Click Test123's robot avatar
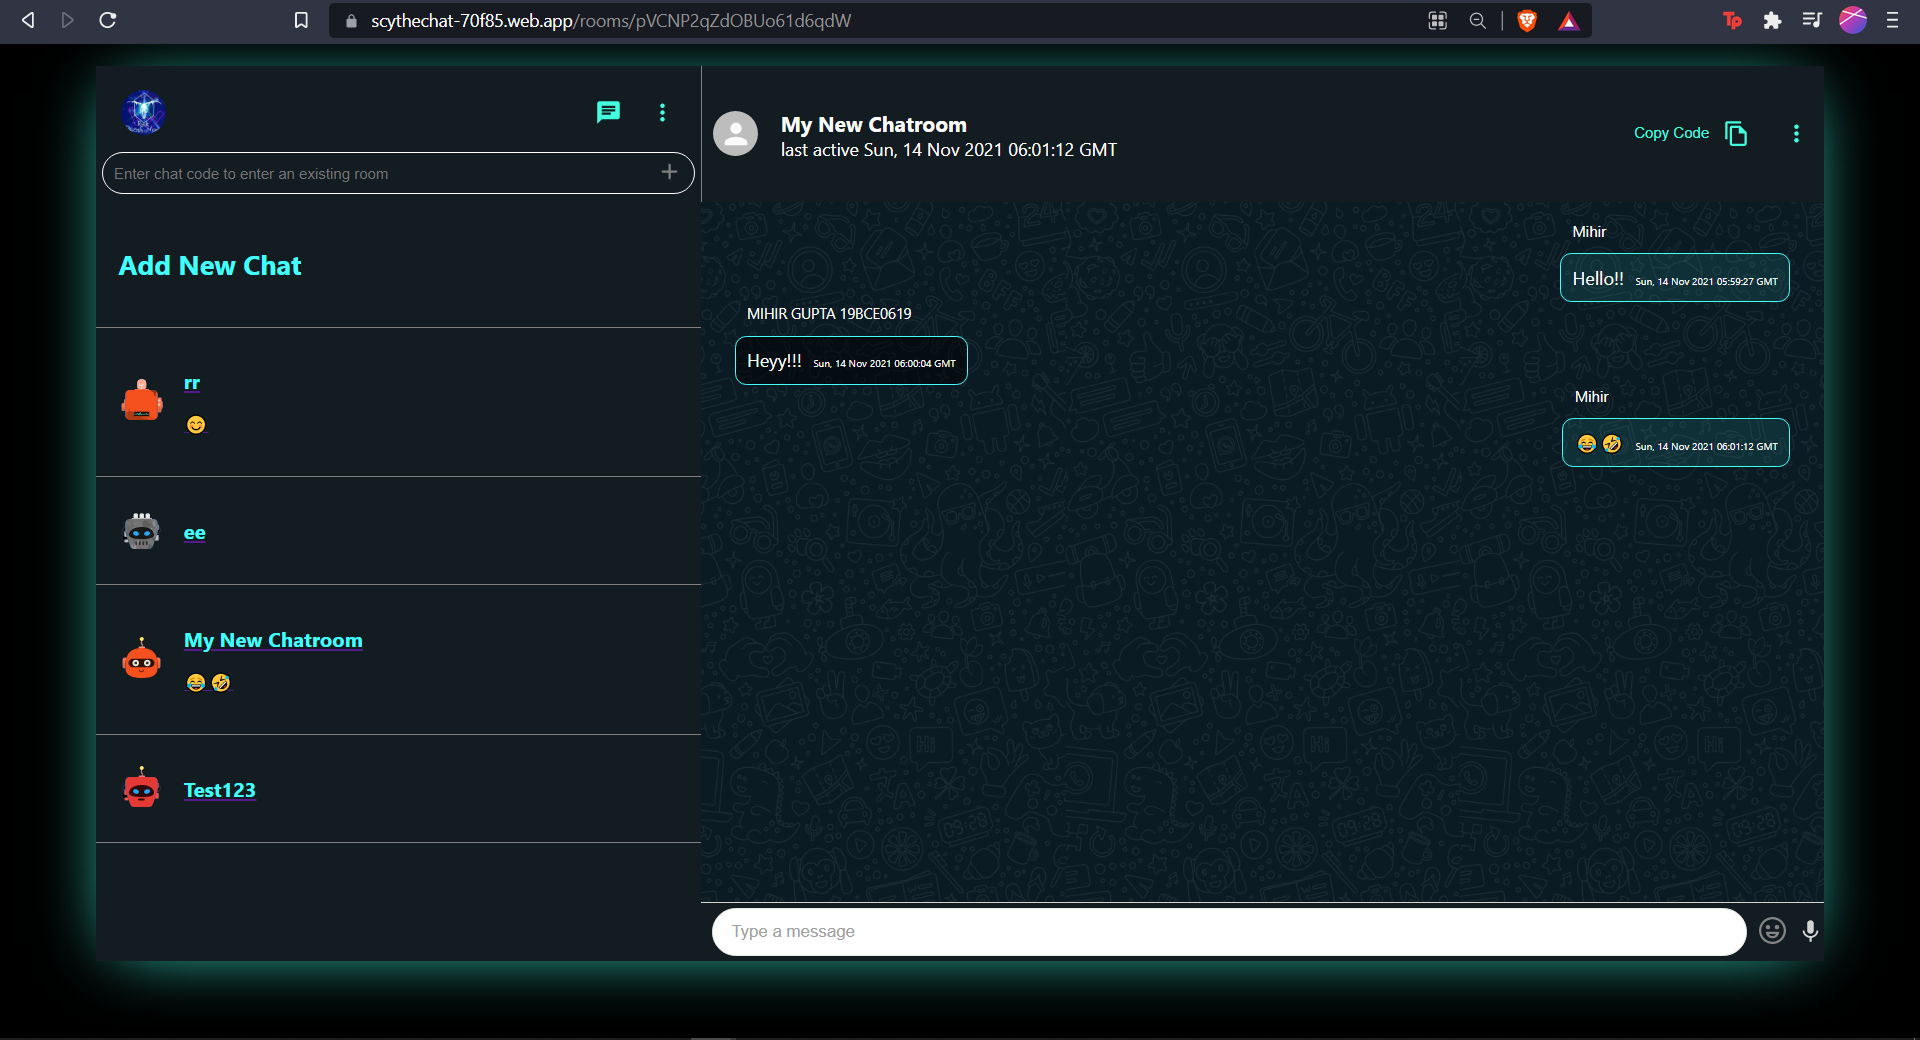The width and height of the screenshot is (1920, 1040). [x=141, y=789]
